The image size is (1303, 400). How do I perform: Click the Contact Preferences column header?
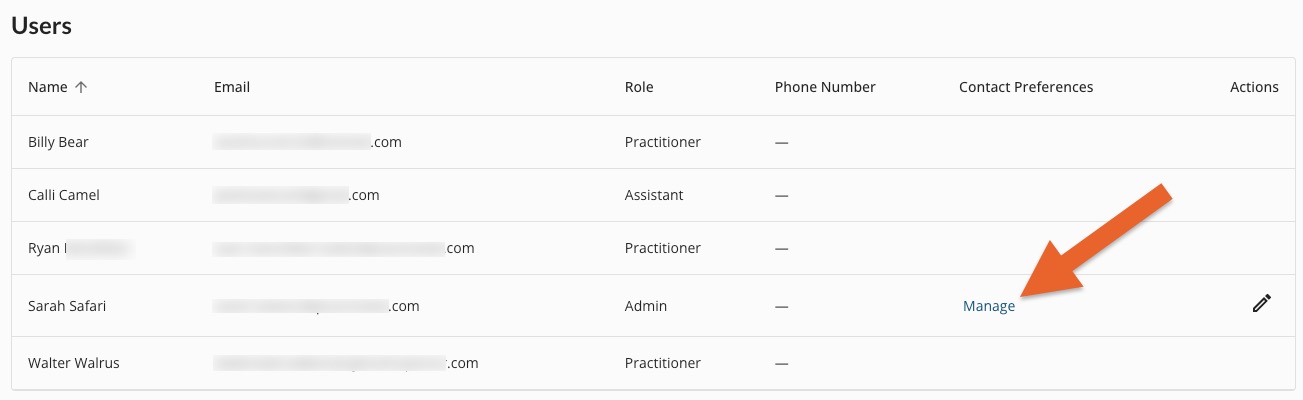[1026, 87]
